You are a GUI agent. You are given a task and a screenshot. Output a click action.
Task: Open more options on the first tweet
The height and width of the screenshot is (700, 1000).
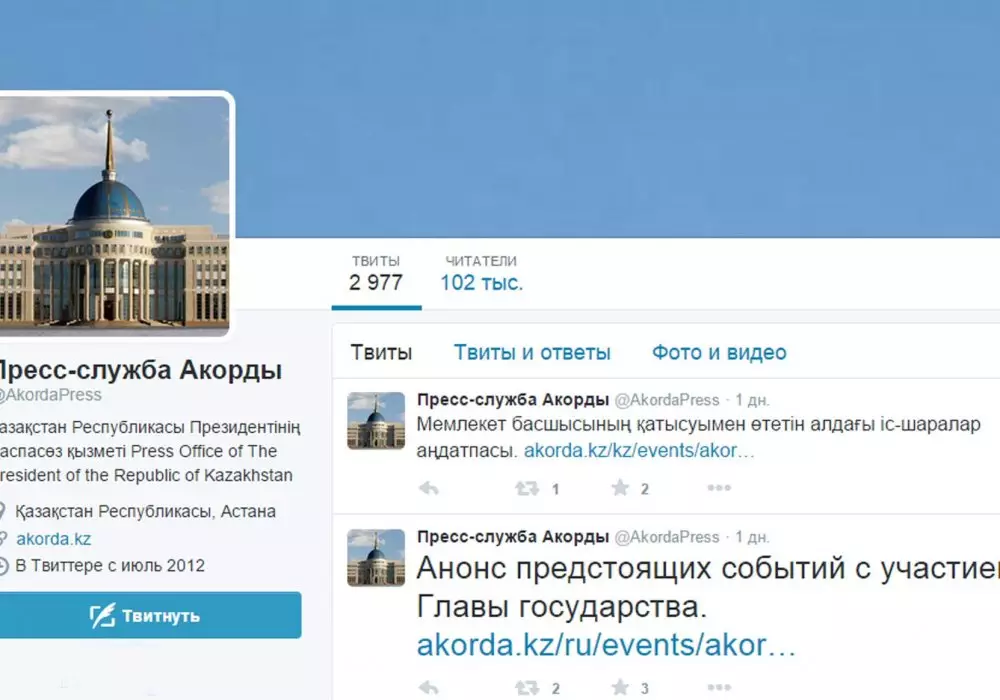(x=719, y=488)
